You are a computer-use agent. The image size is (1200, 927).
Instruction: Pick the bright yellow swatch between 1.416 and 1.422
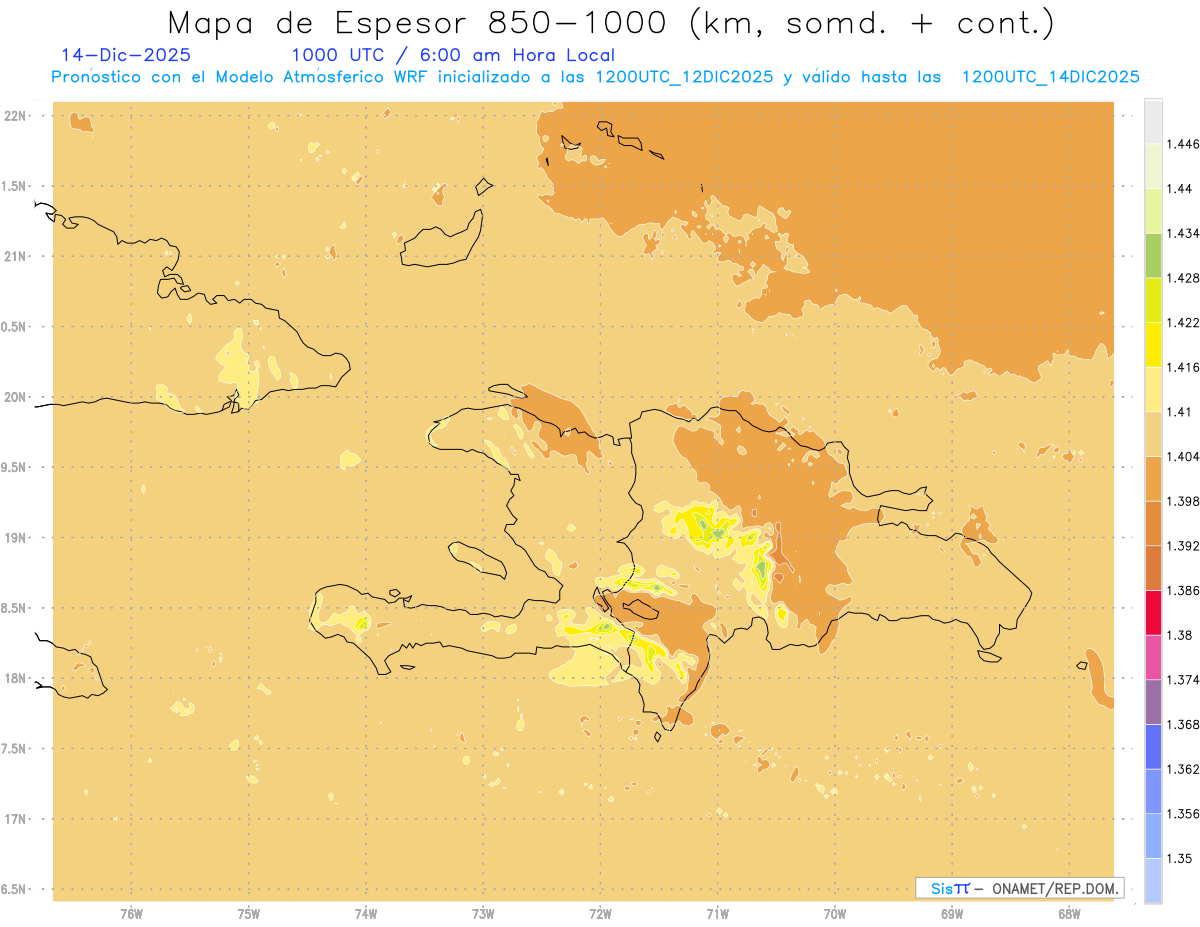(1153, 344)
